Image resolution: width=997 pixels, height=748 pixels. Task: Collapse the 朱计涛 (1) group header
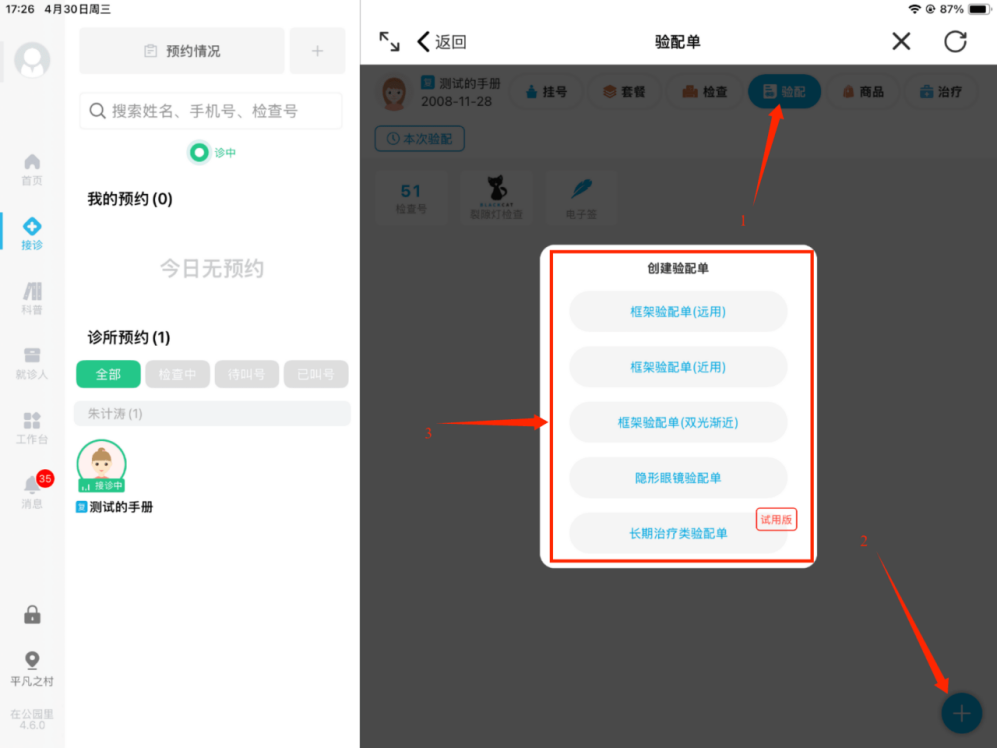(212, 414)
